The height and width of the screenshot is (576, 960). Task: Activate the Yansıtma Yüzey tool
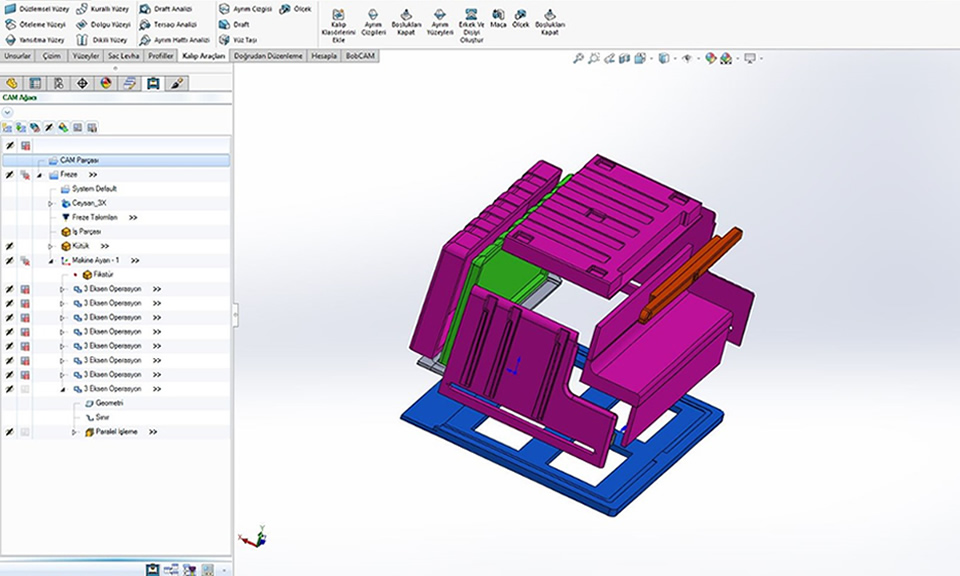(x=35, y=40)
